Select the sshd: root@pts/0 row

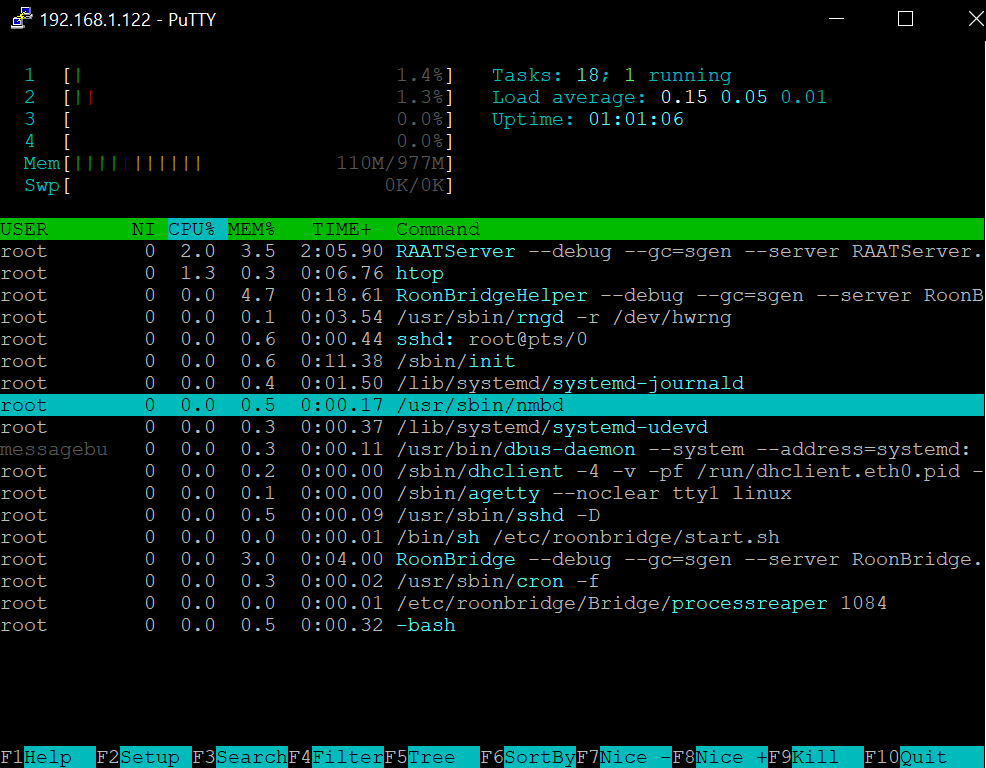tap(492, 339)
